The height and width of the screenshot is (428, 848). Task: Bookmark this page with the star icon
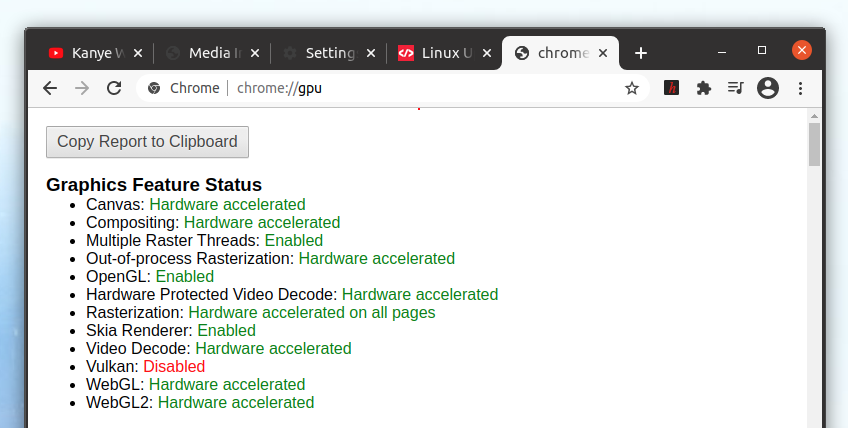pos(632,88)
